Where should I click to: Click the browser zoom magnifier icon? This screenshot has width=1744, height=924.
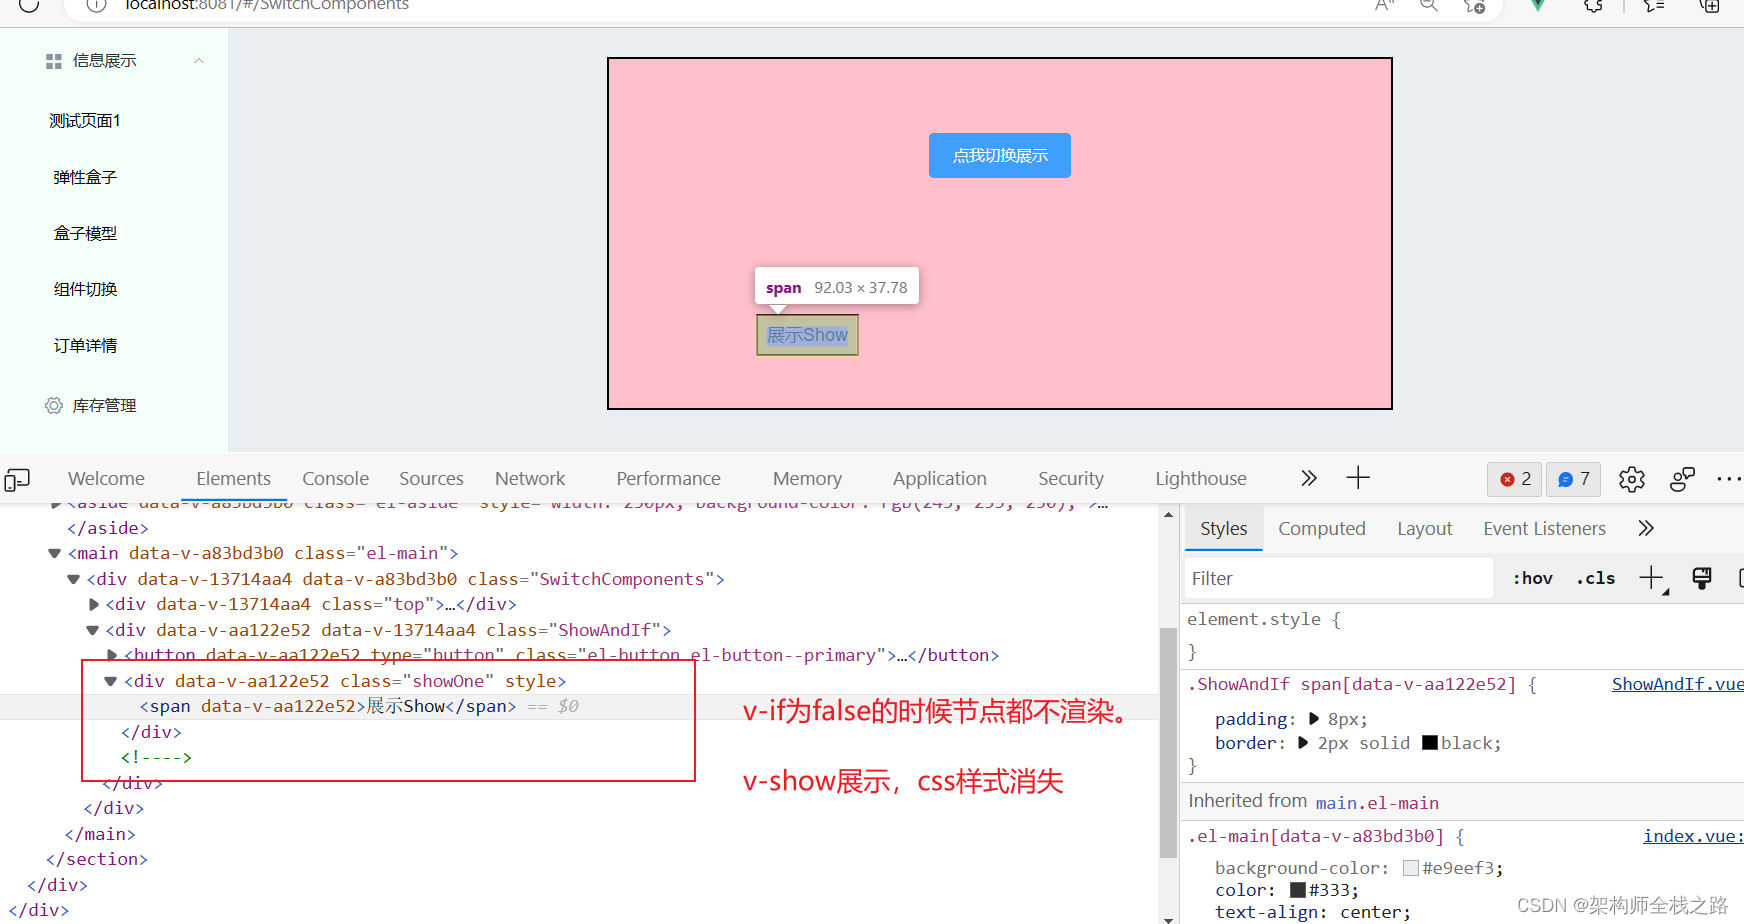click(x=1429, y=5)
